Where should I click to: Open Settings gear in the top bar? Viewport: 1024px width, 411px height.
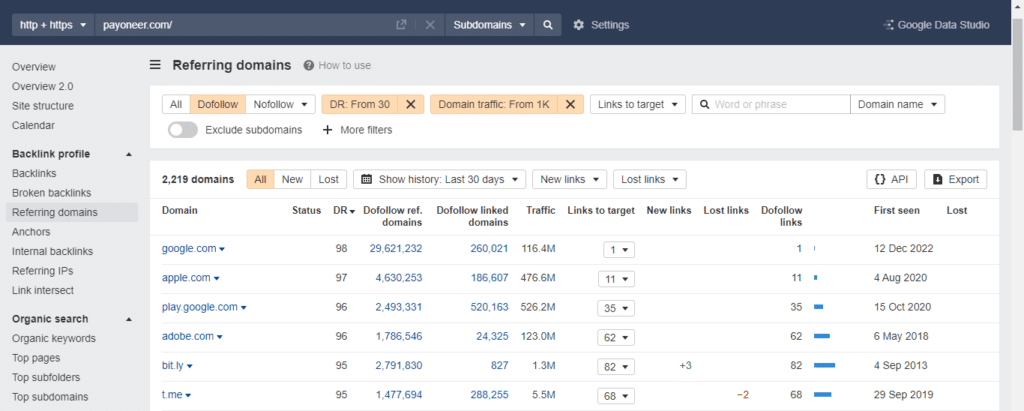coord(579,25)
